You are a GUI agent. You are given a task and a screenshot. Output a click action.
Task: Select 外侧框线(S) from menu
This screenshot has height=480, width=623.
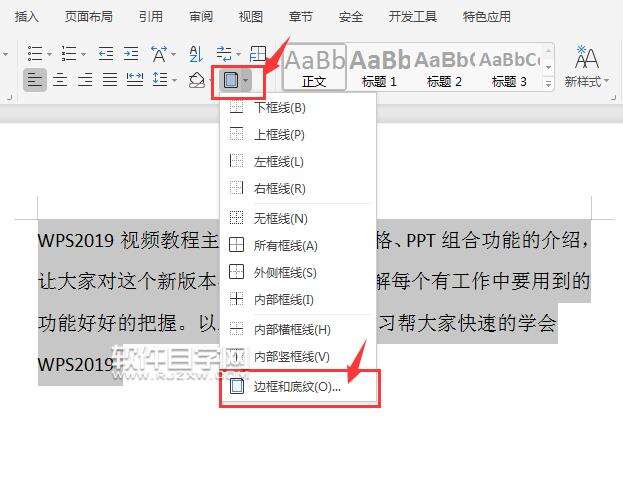point(298,273)
